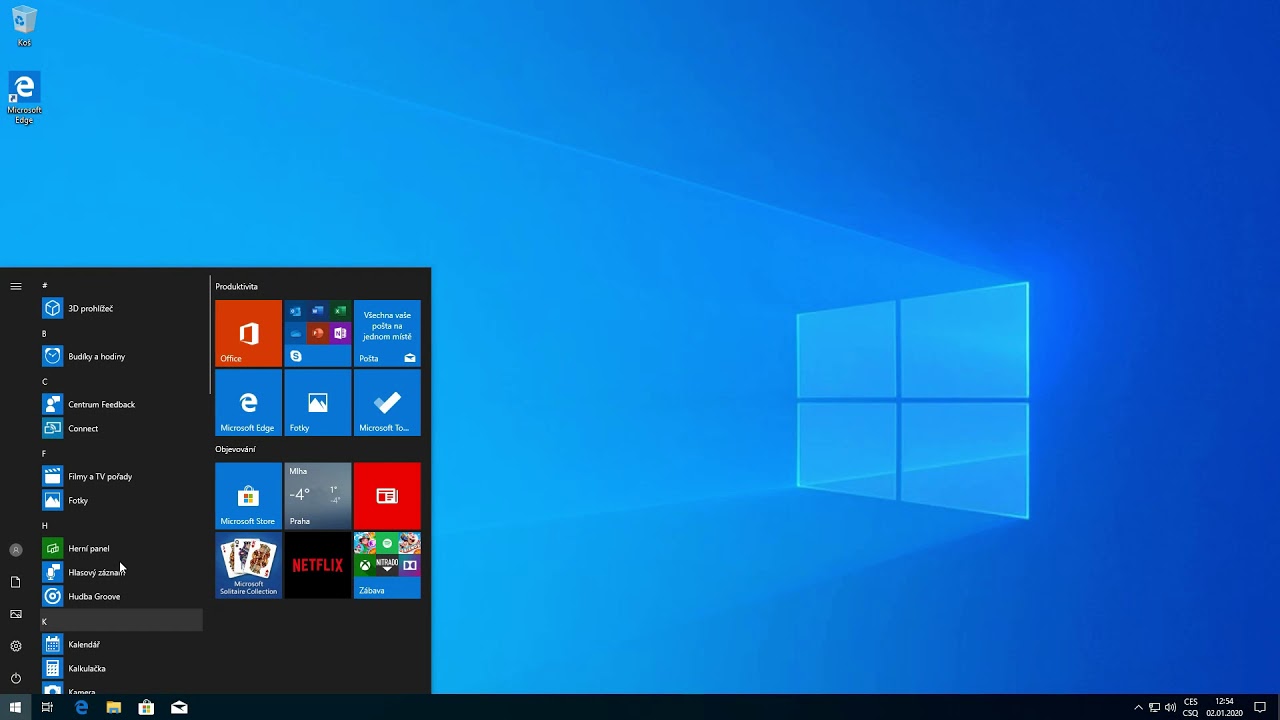This screenshot has width=1280, height=720.
Task: Open the user account icon in Start rail
Action: tap(16, 550)
